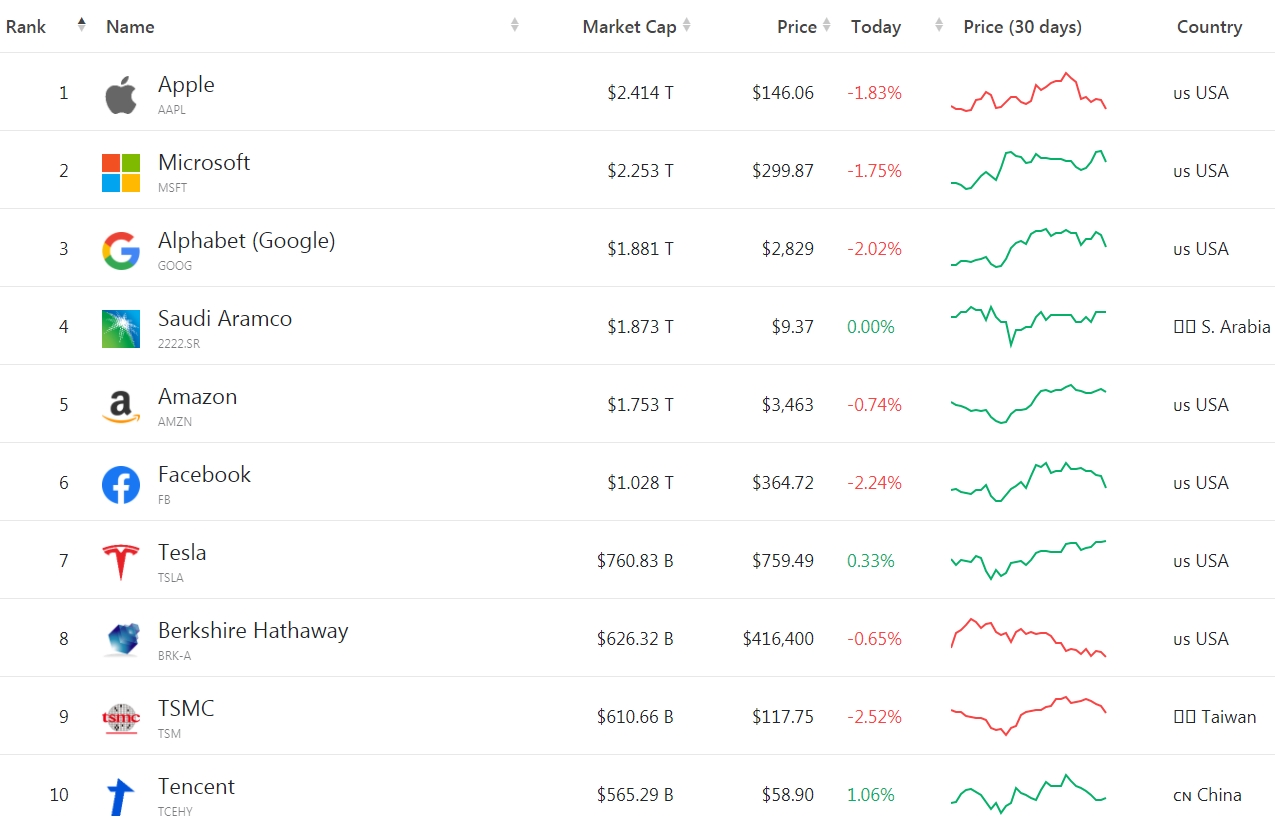Screen dimensions: 1275x828
Task: Click the Tencent logo icon
Action: [121, 798]
